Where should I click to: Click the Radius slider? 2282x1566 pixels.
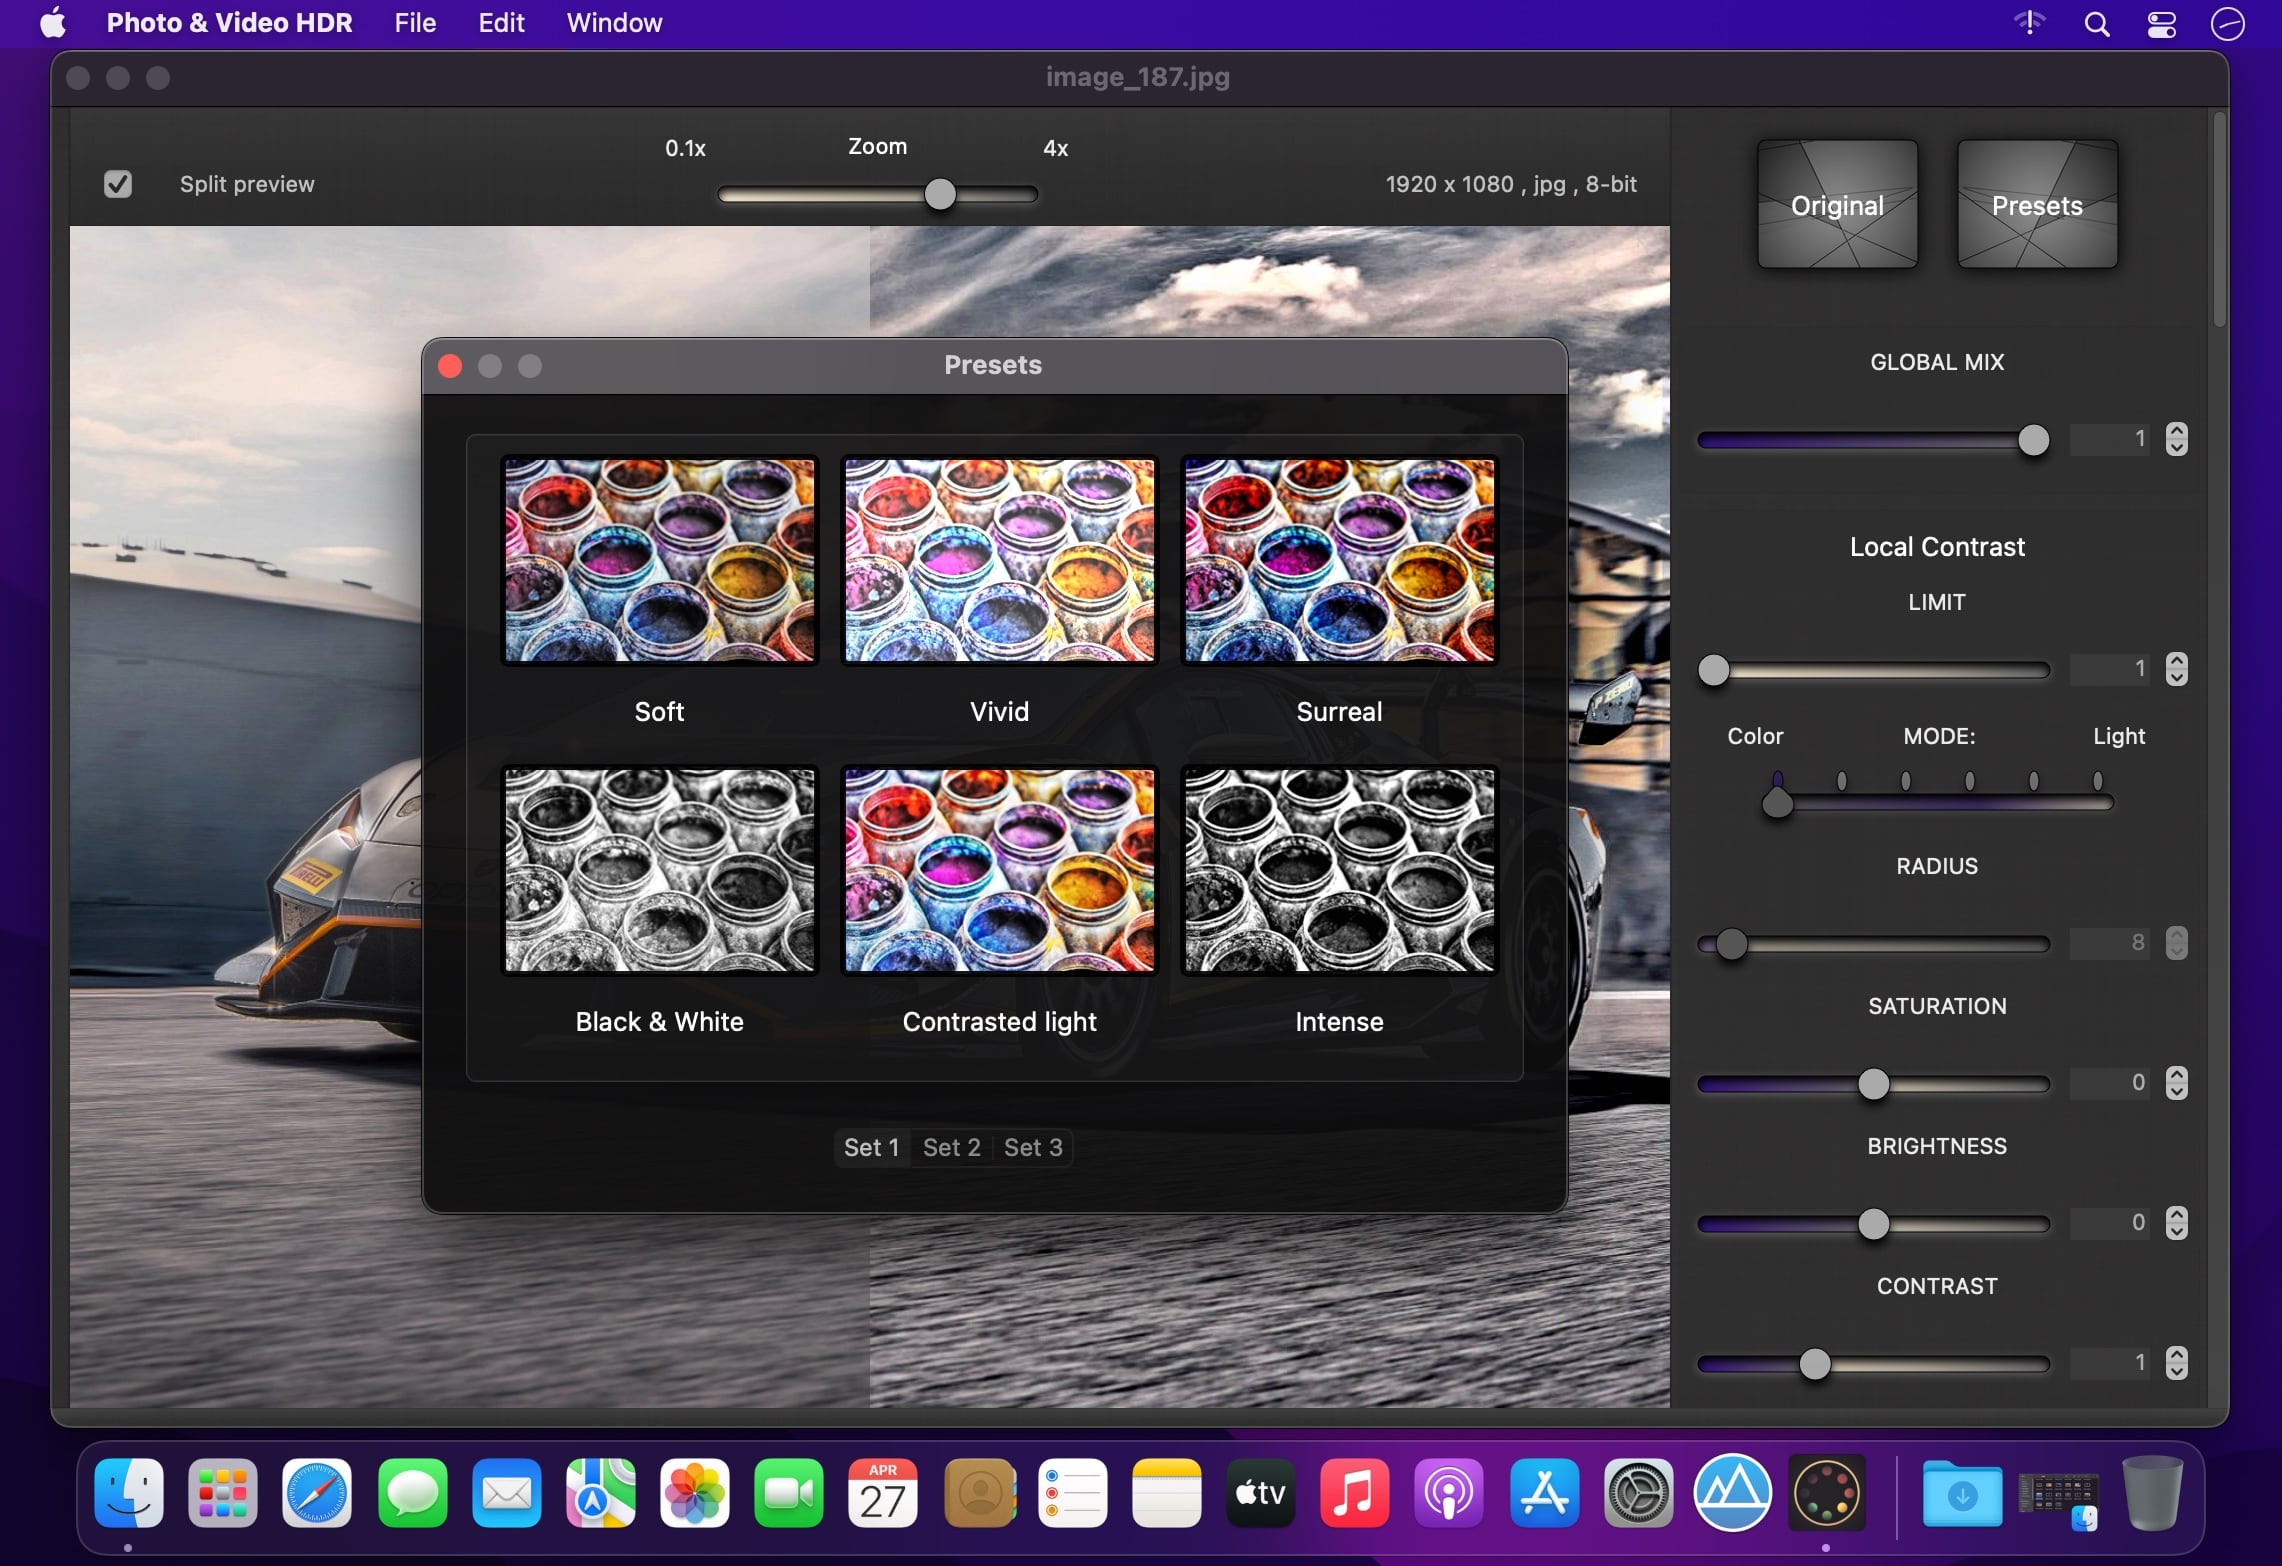[x=1874, y=944]
